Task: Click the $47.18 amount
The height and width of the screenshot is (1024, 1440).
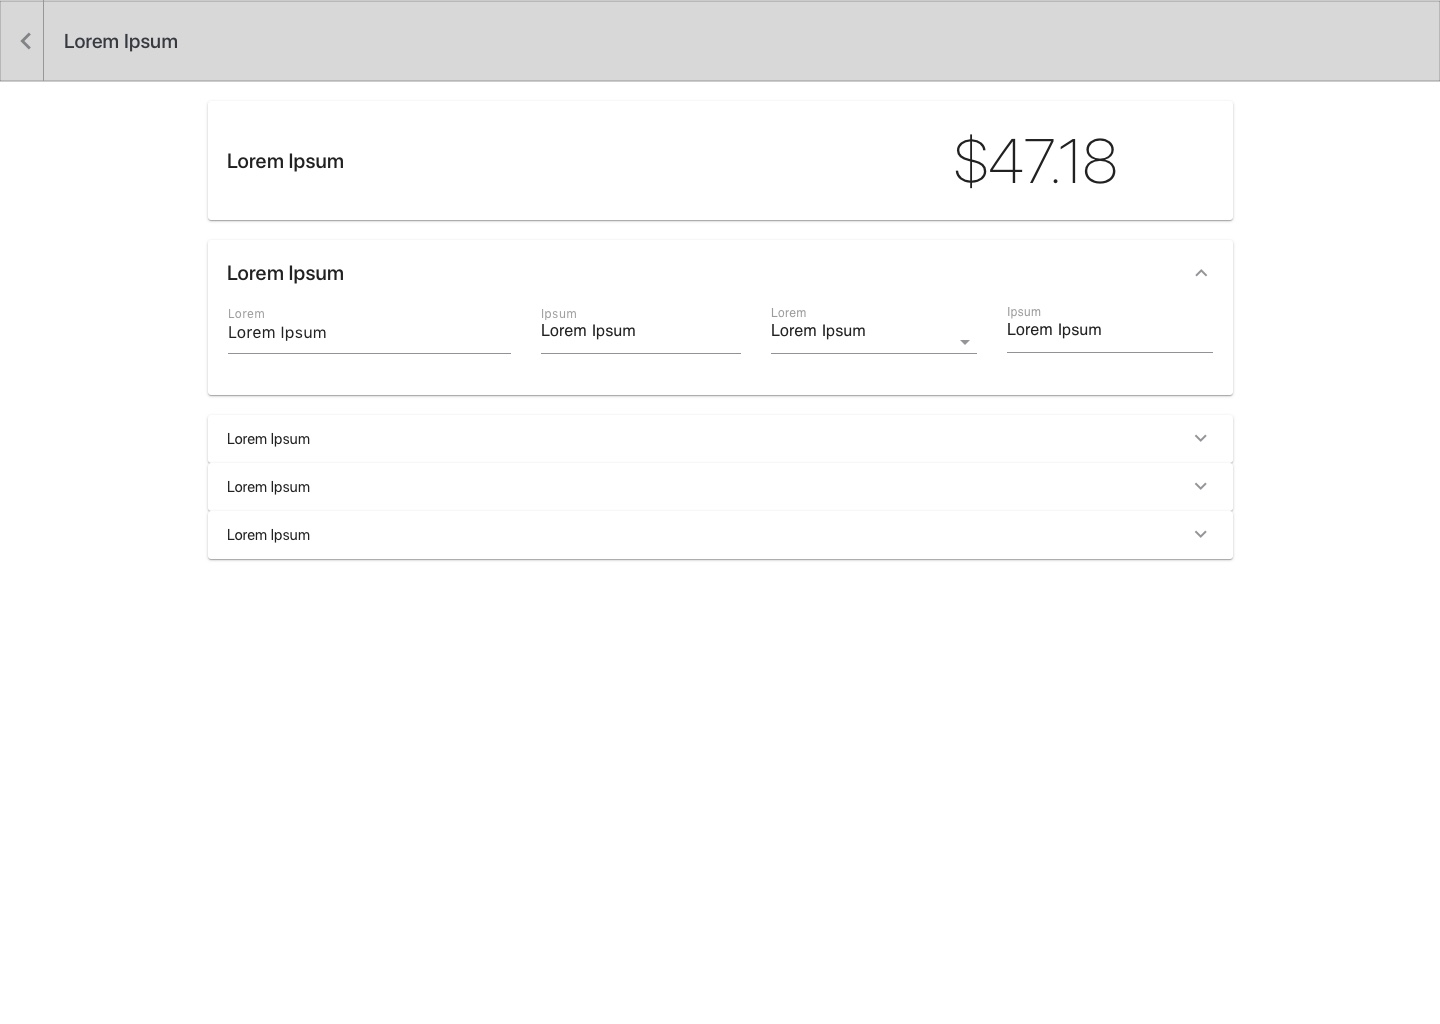Action: [1035, 161]
